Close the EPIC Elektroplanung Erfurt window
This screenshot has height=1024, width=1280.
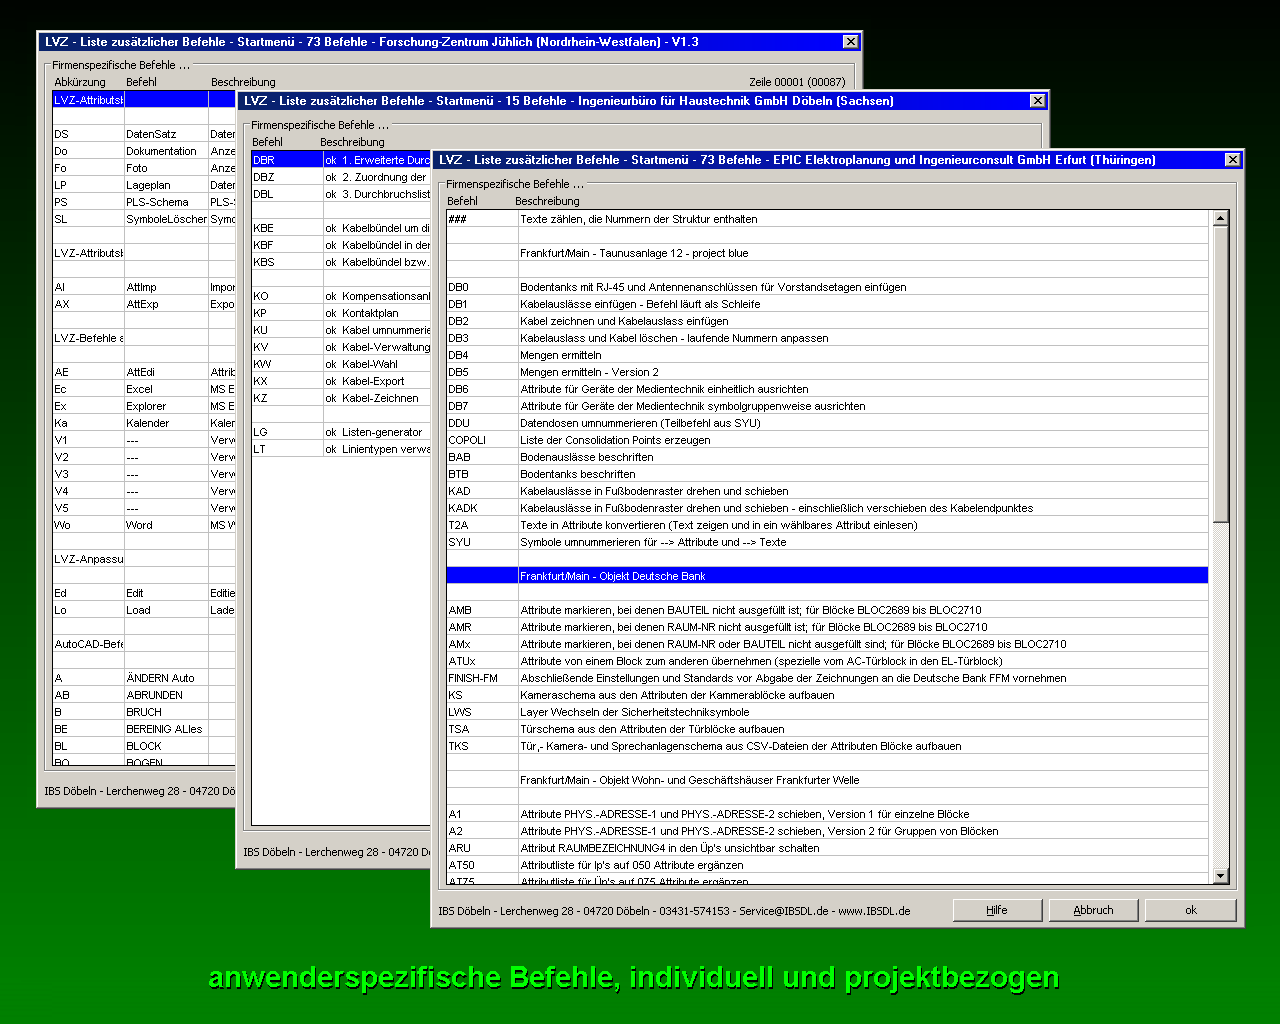tap(1232, 160)
